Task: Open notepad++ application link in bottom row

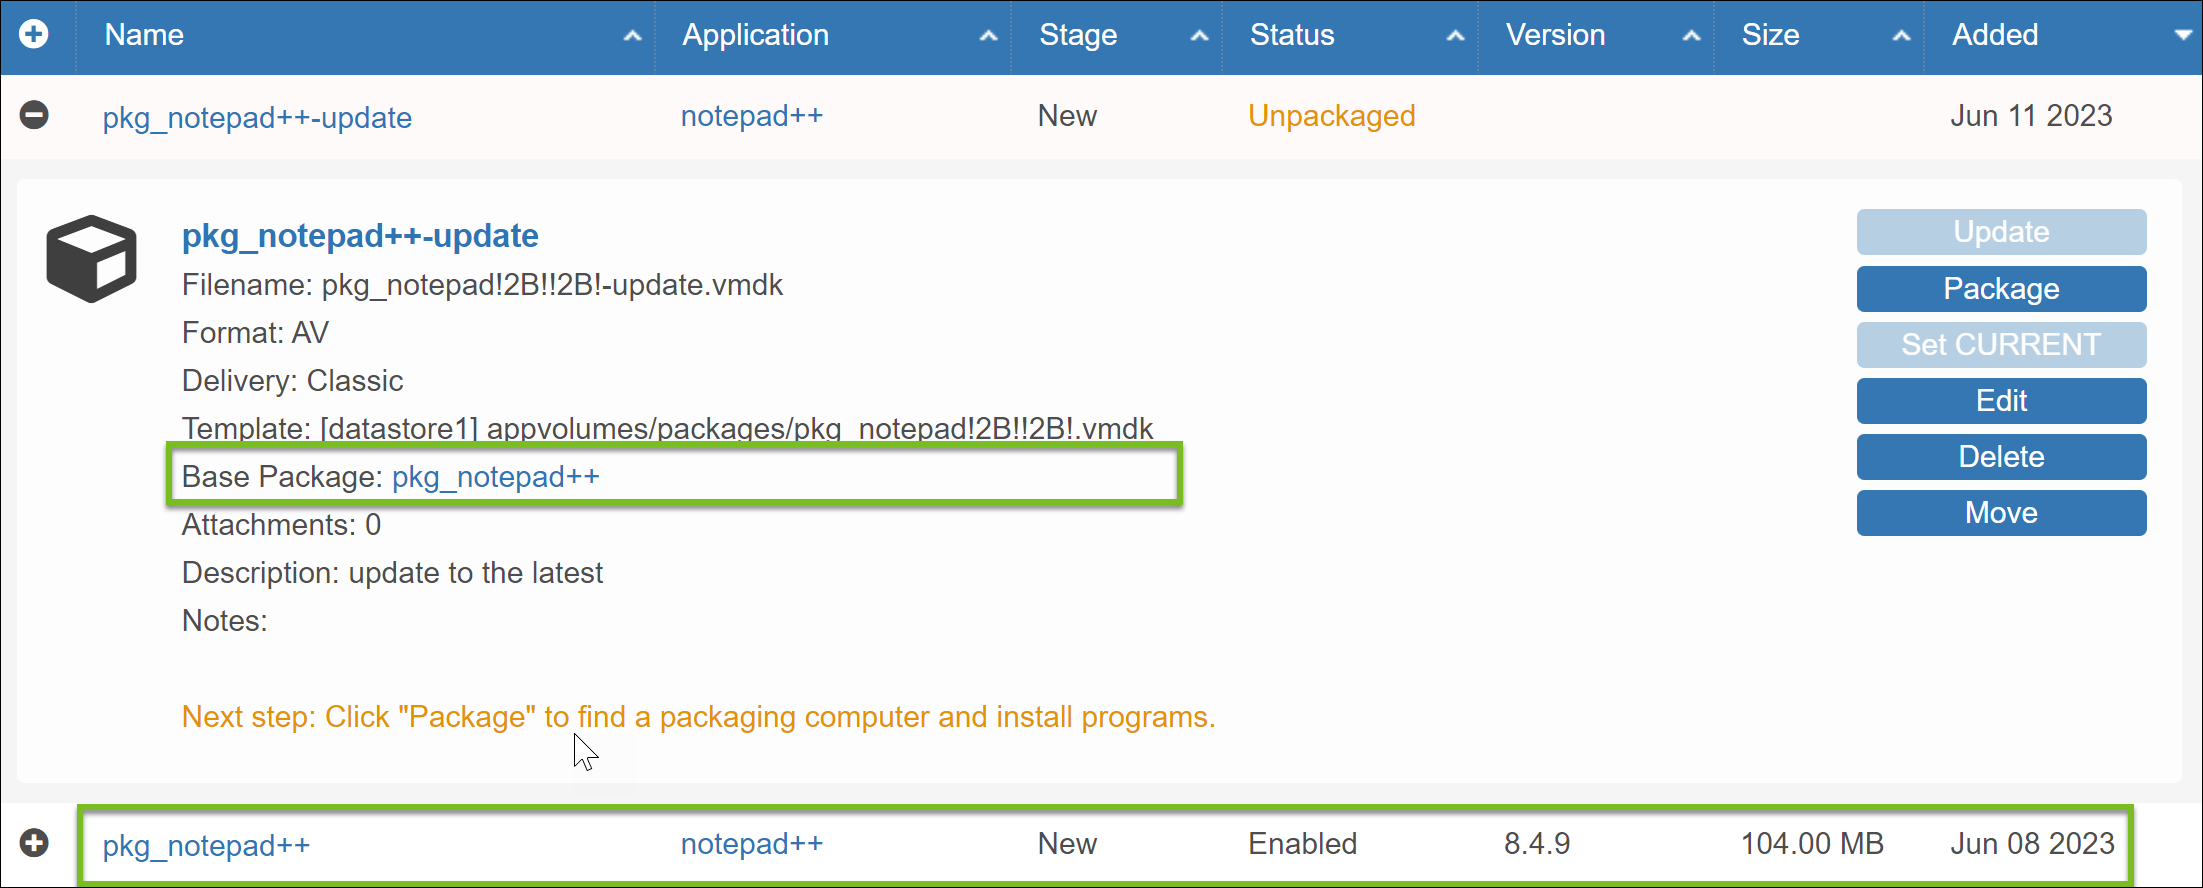Action: pyautogui.click(x=752, y=844)
